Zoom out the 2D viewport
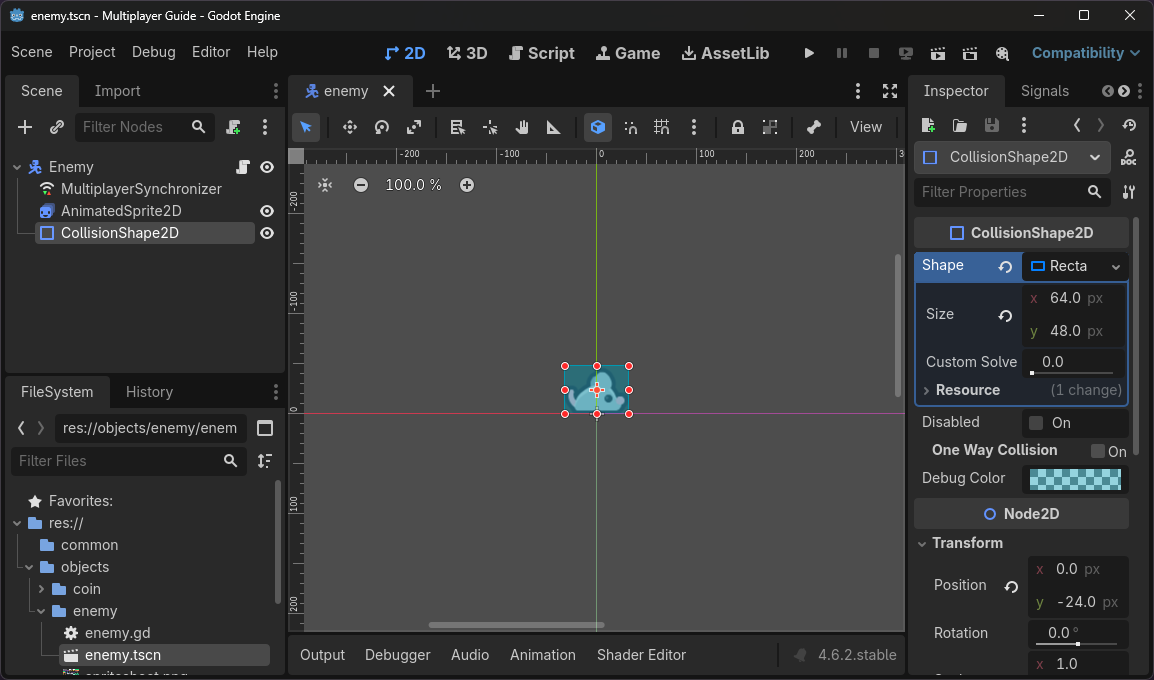This screenshot has width=1154, height=680. 361,185
